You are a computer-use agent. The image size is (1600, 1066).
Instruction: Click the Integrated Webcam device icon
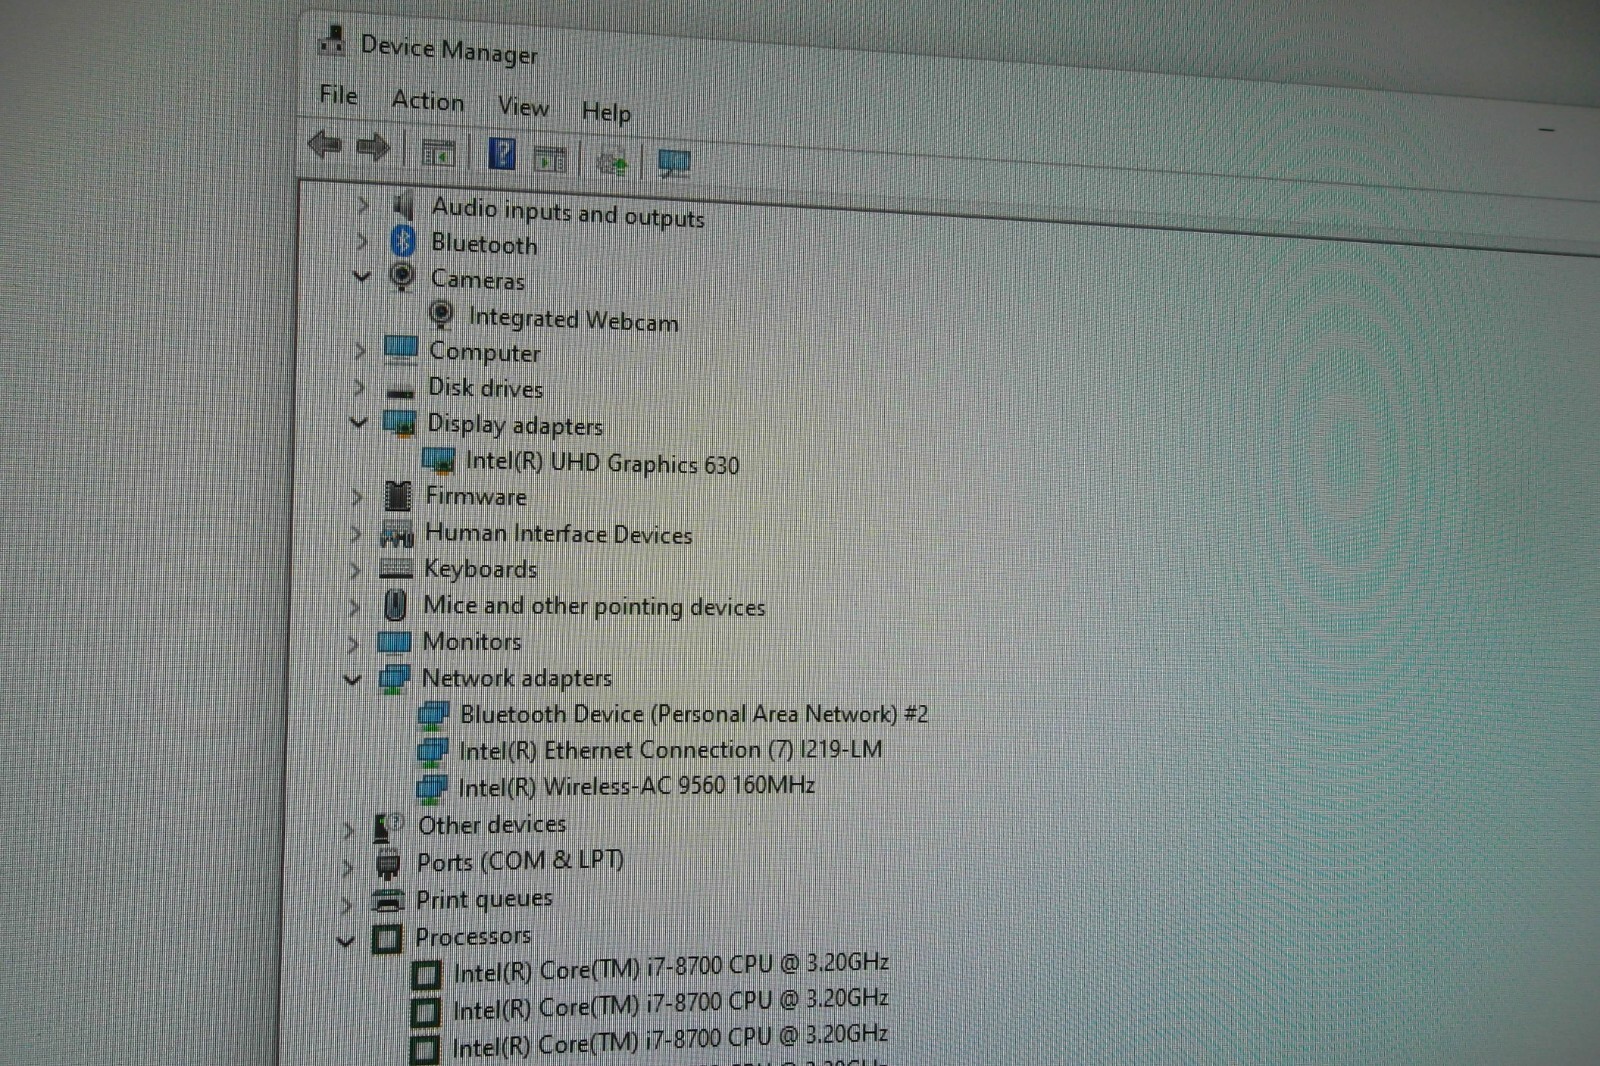click(441, 314)
